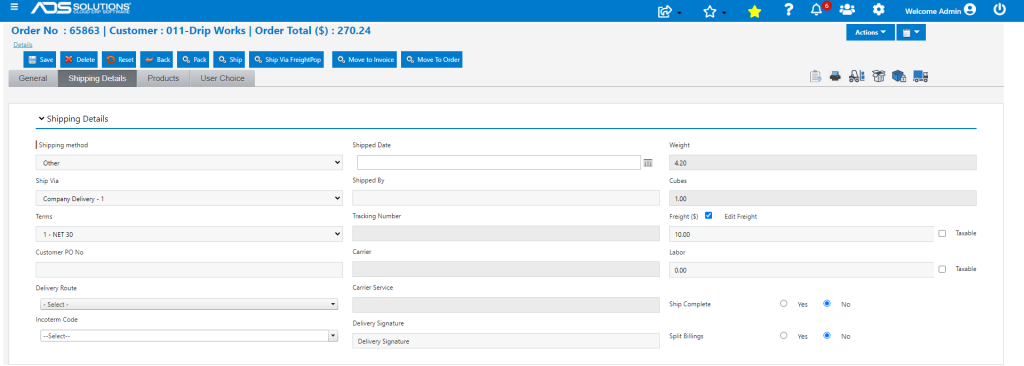Set Split Billings to No
The image size is (1024, 366).
click(827, 335)
